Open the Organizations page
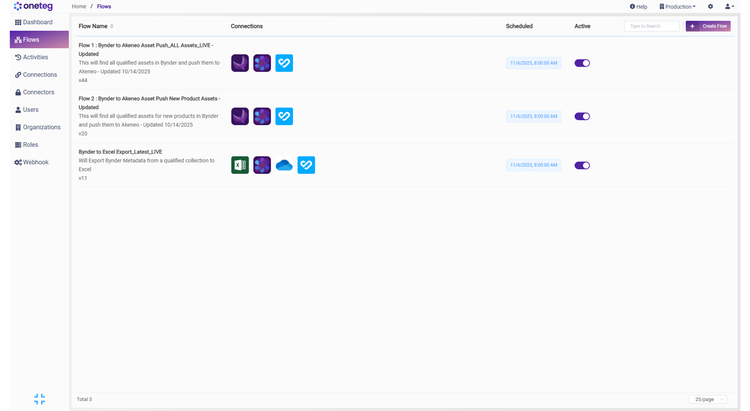 tap(38, 127)
